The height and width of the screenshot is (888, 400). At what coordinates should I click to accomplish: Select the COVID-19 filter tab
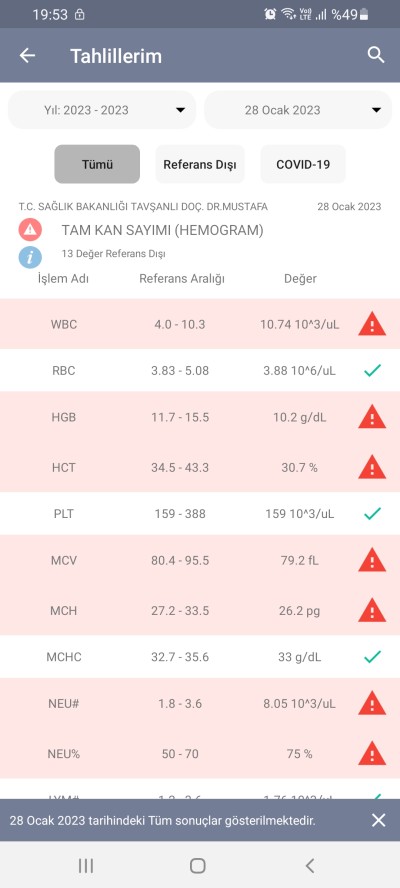[303, 164]
